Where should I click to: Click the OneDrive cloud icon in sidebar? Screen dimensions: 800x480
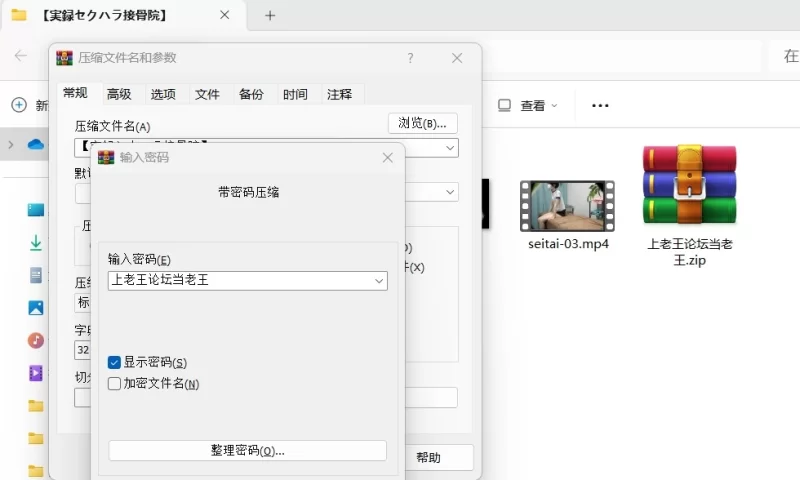coord(35,145)
